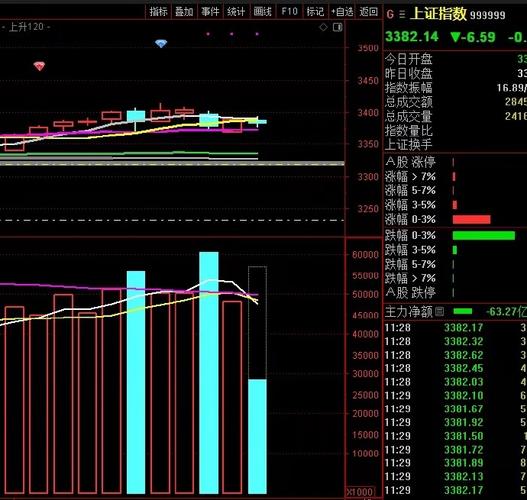Click the 跌幅 > 7% row
Screen dimensions: 527x500
pyautogui.click(x=455, y=278)
